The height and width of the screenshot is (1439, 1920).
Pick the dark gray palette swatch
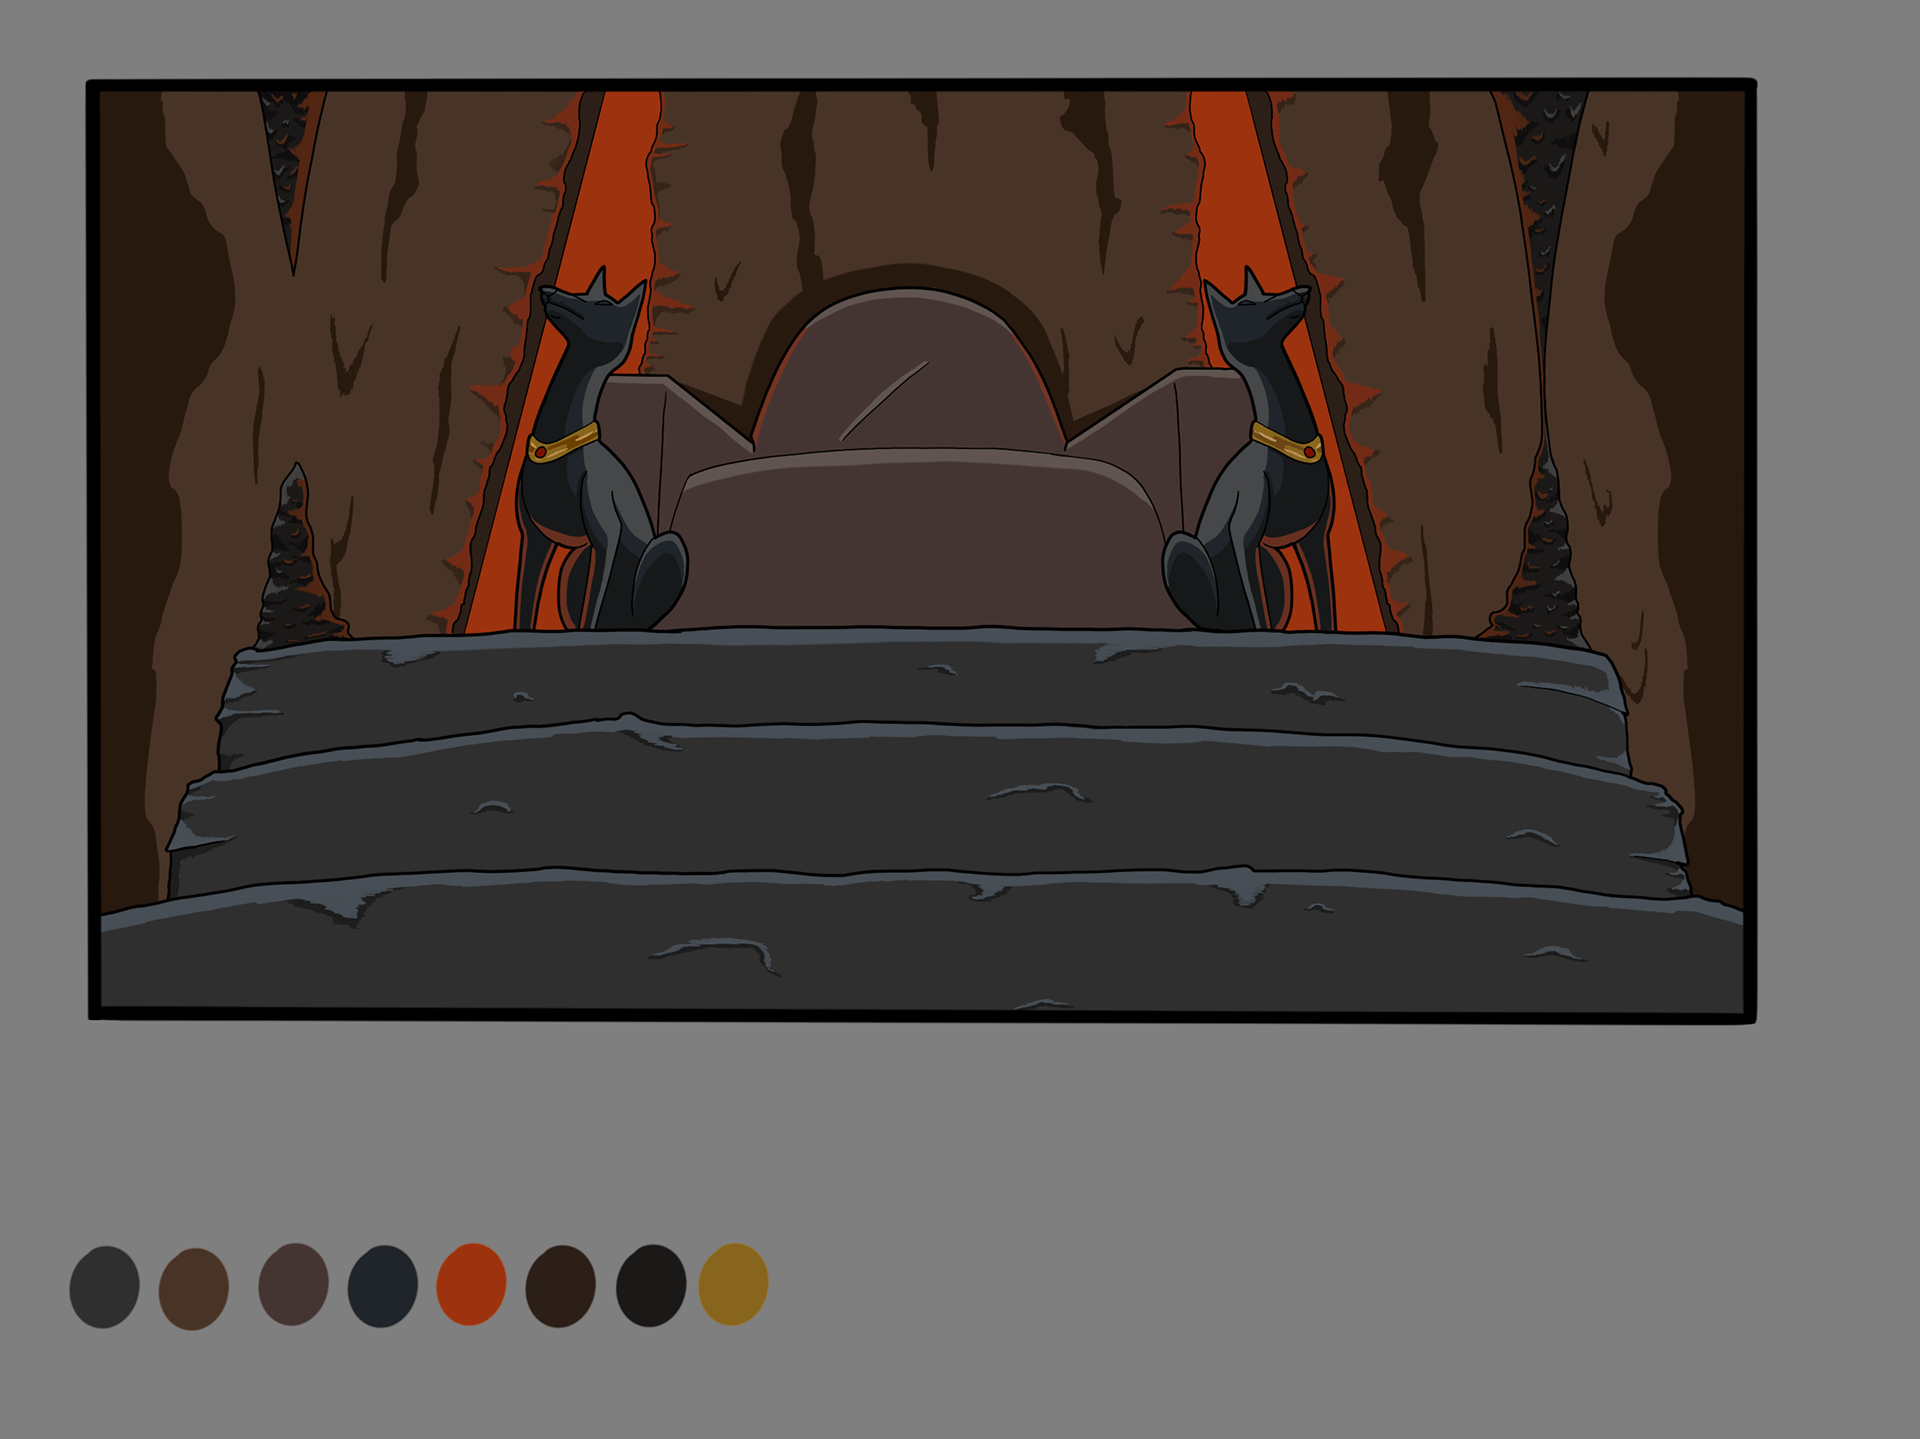(104, 1286)
